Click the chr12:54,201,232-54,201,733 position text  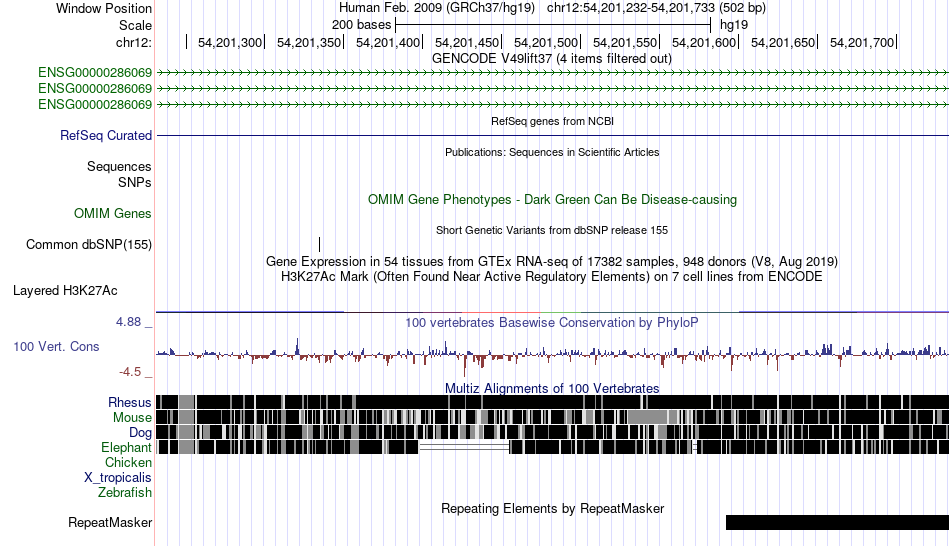(x=656, y=8)
